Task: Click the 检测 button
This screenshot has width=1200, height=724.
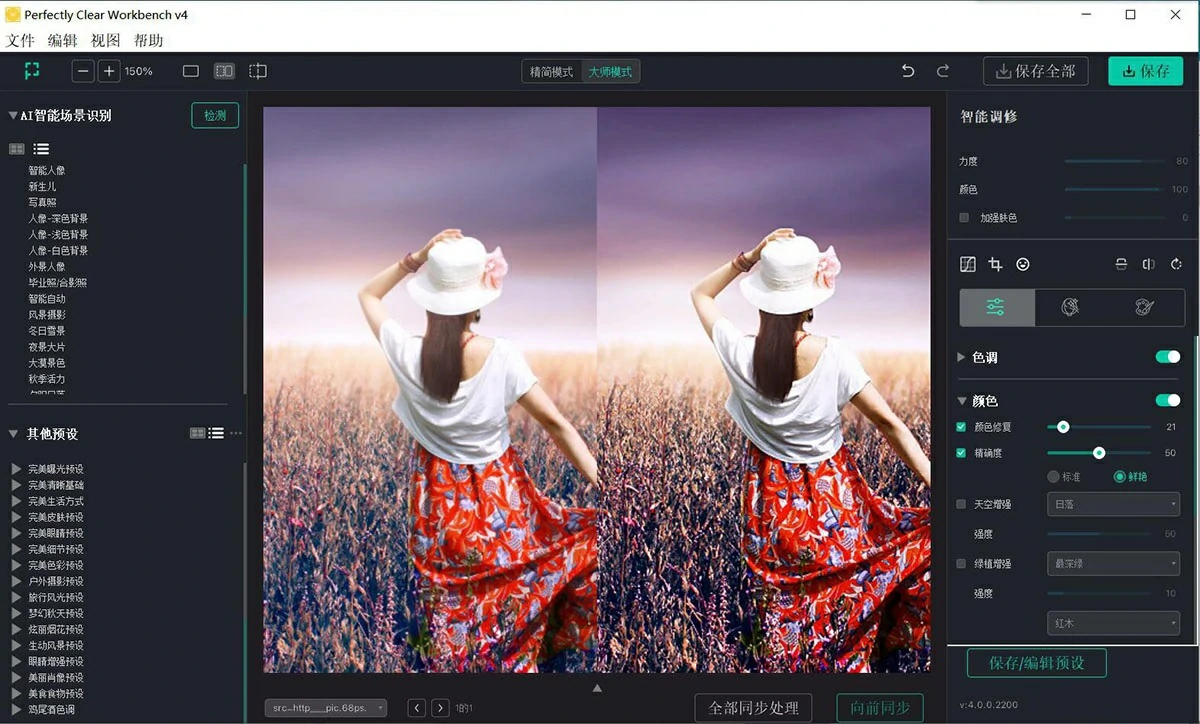Action: [x=215, y=115]
